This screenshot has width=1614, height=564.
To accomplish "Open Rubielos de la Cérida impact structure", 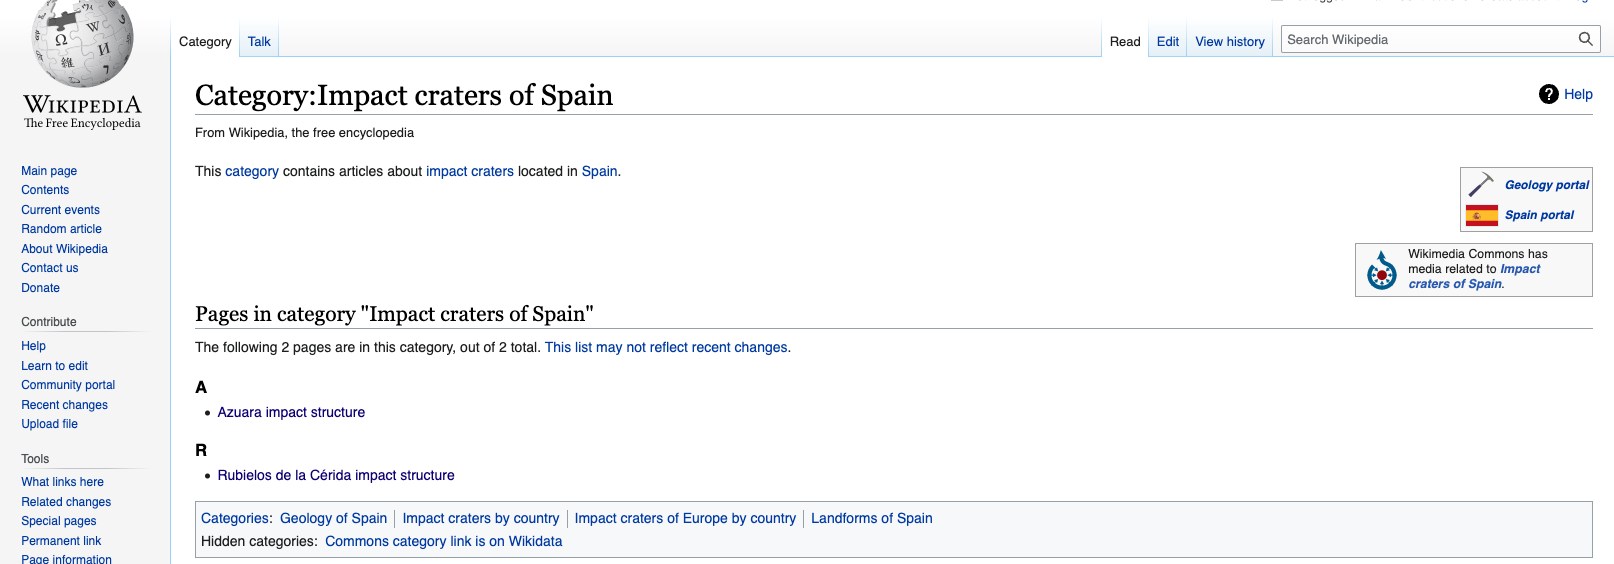I will pos(336,475).
